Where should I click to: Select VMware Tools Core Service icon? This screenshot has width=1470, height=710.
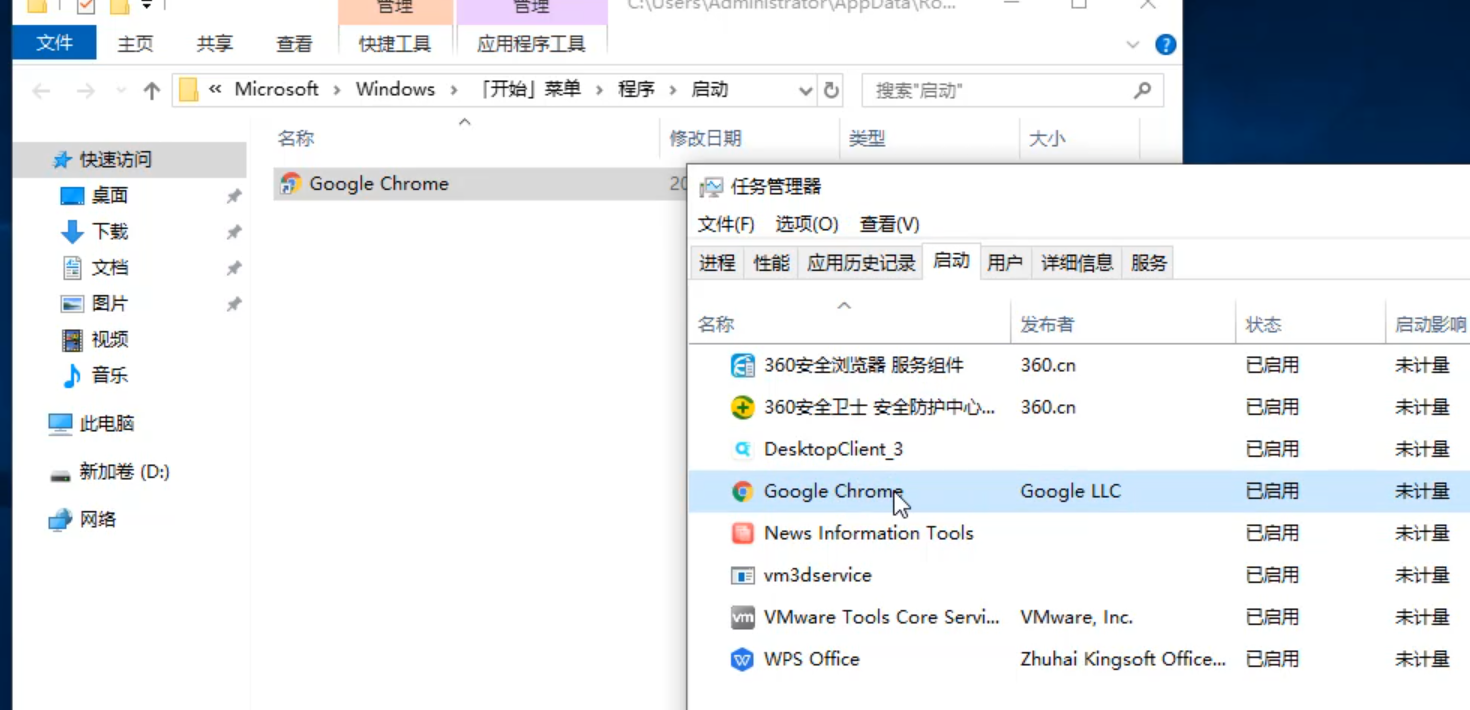click(x=742, y=618)
